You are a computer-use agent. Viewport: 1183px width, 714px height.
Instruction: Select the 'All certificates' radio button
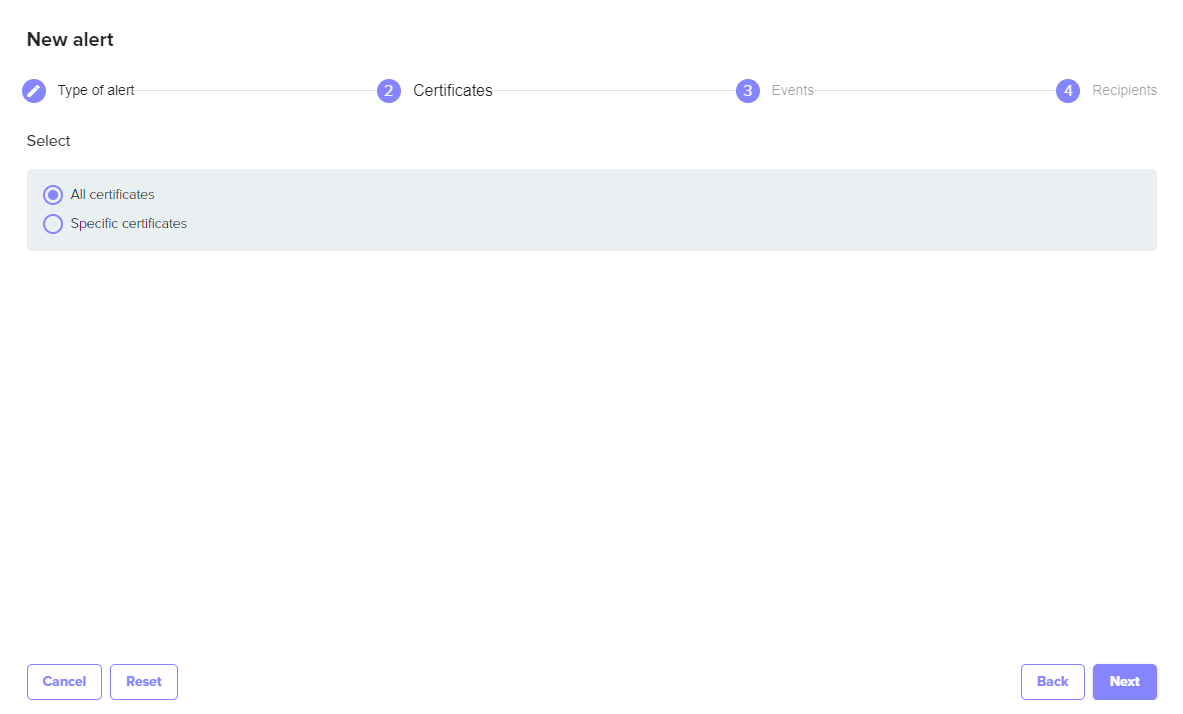(53, 195)
